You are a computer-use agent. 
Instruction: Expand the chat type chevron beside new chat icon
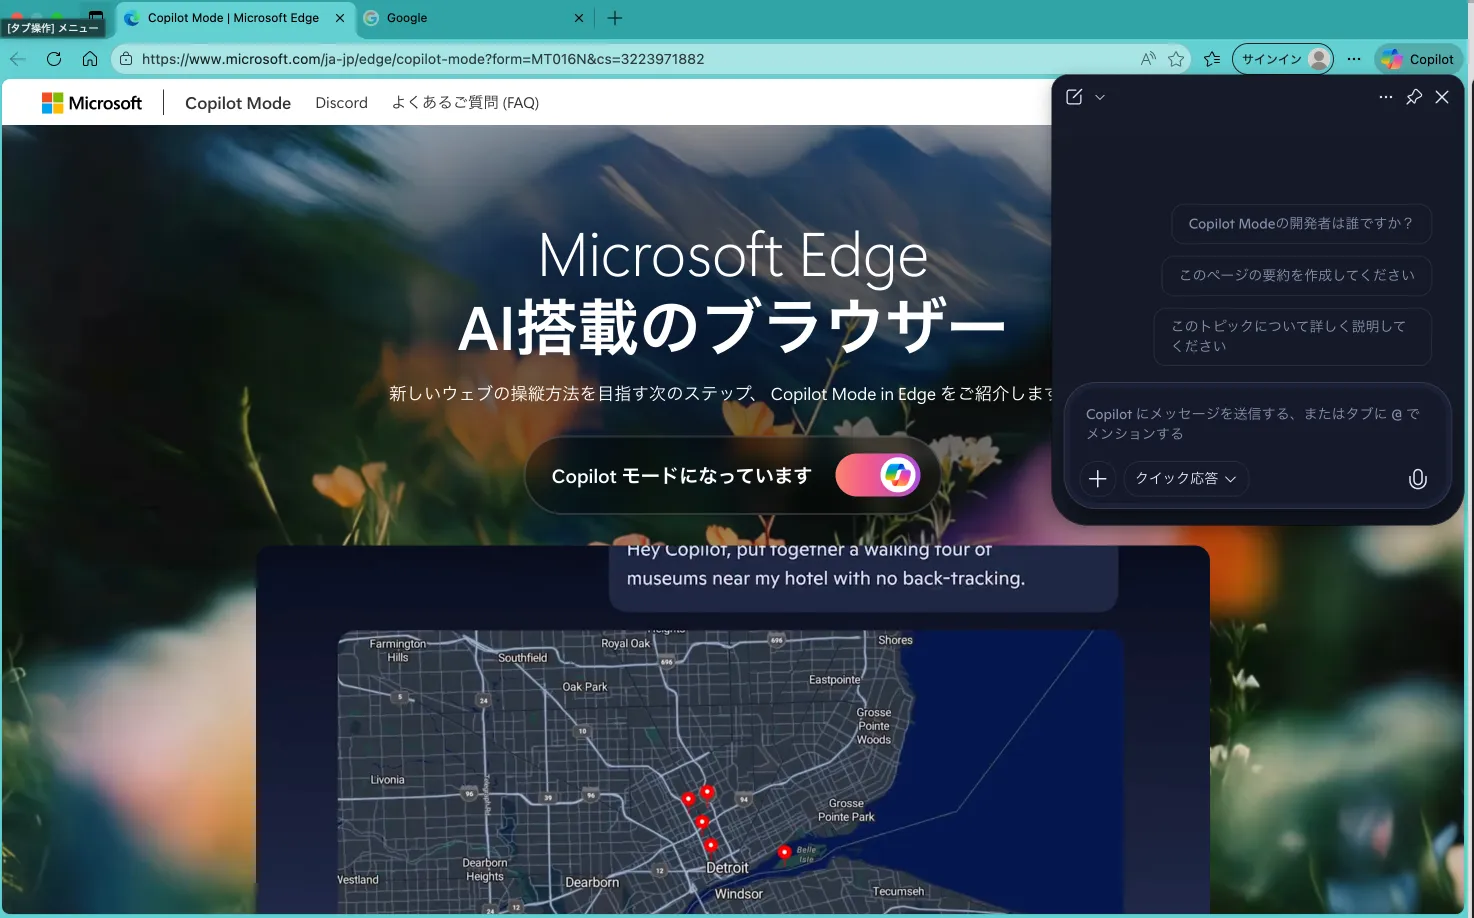(x=1099, y=97)
